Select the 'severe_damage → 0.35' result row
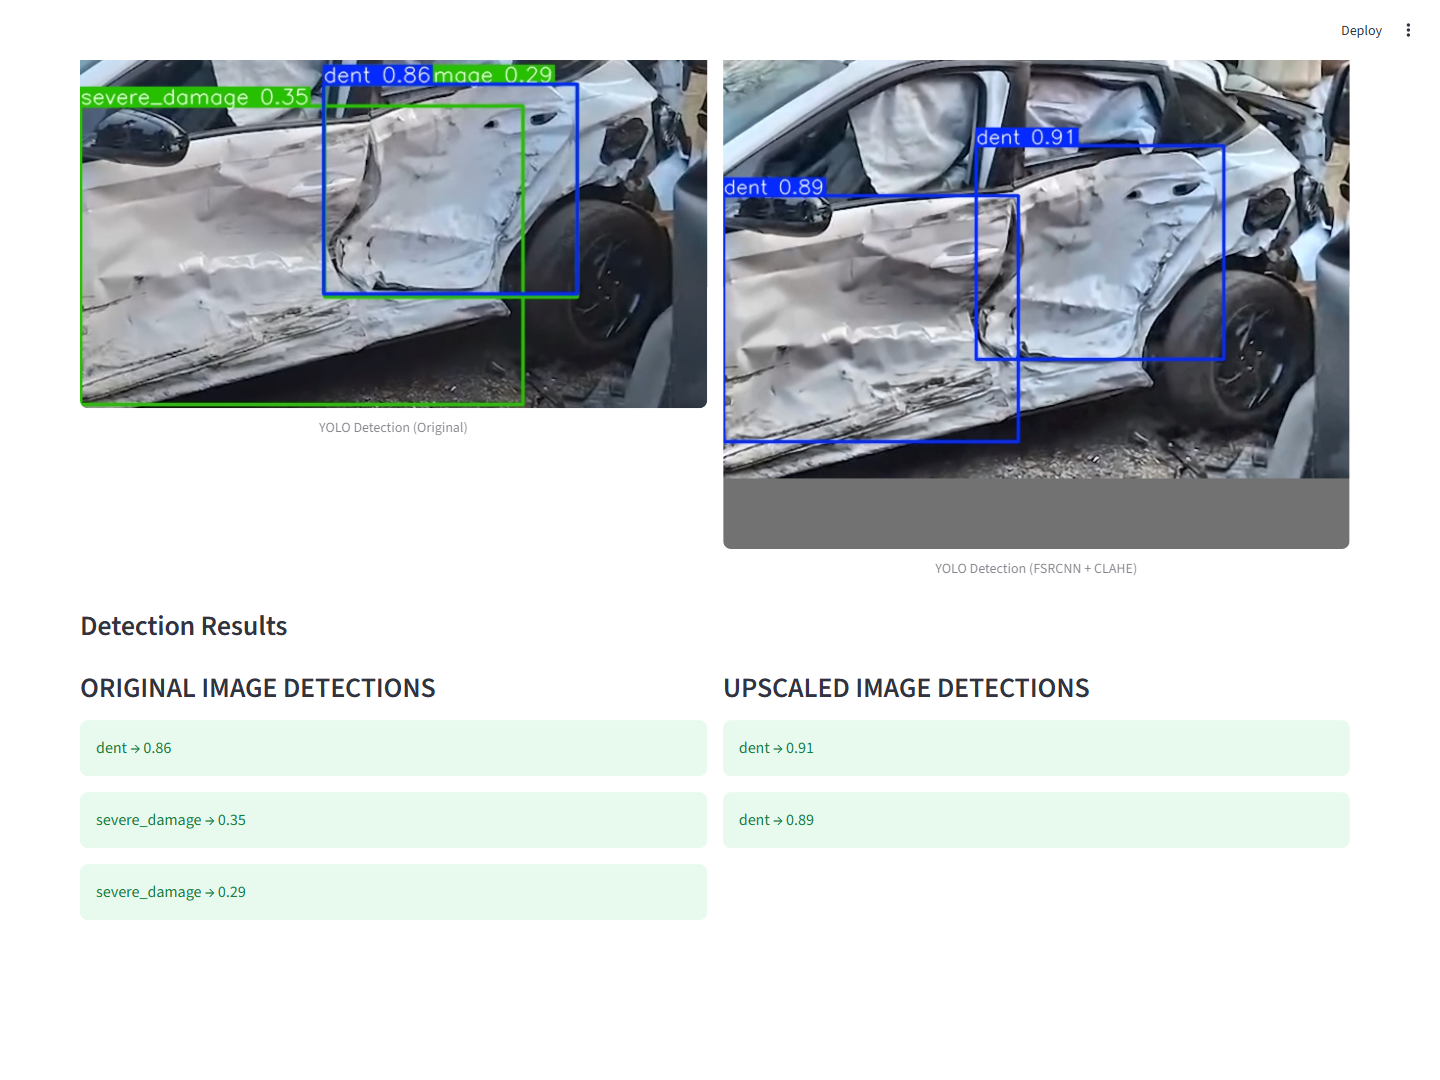The image size is (1440, 1080). pos(393,820)
